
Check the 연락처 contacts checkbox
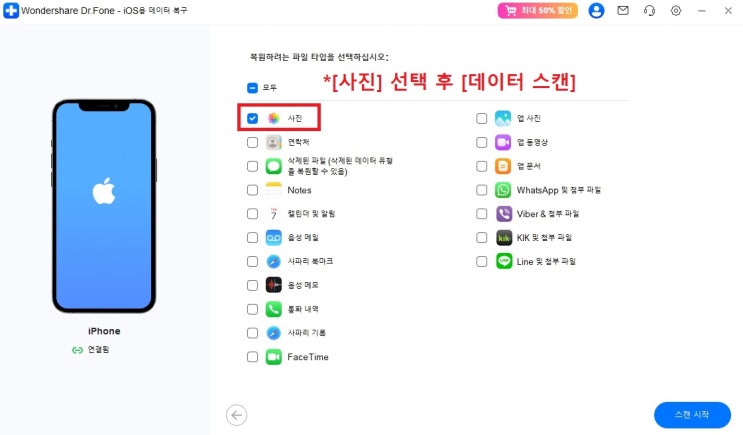pos(253,142)
